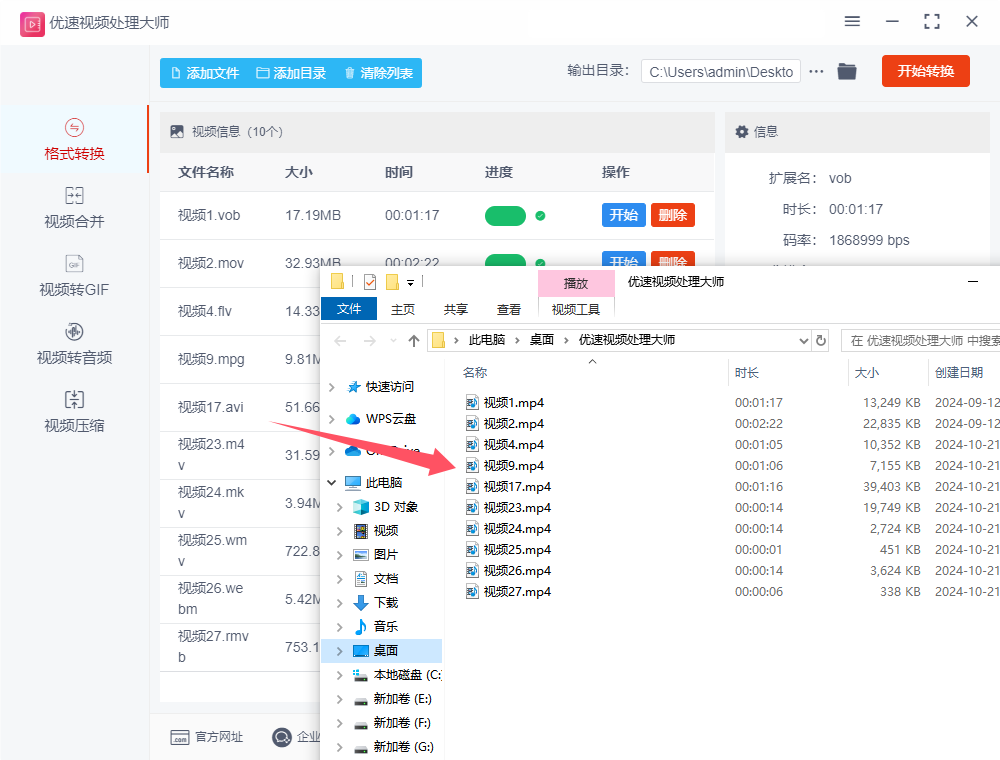Select the 格式转换 sidebar icon
Screen dimensions: 1000x760
click(x=74, y=128)
